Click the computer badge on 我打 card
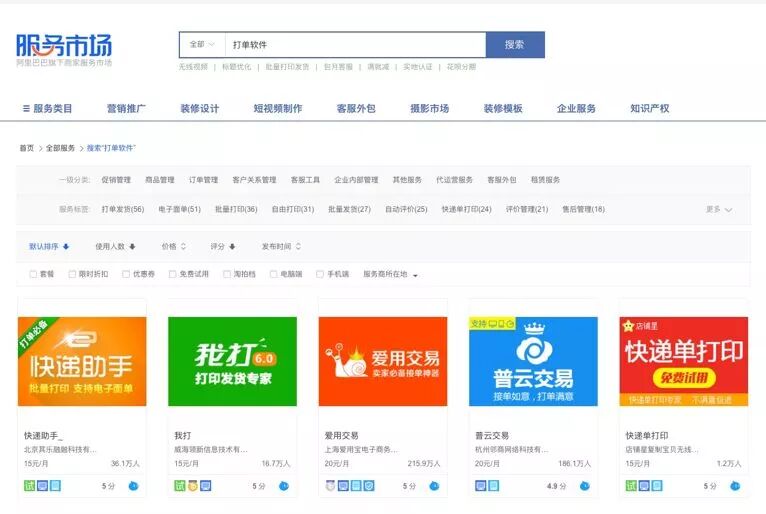The height and width of the screenshot is (514, 766). coord(206,486)
